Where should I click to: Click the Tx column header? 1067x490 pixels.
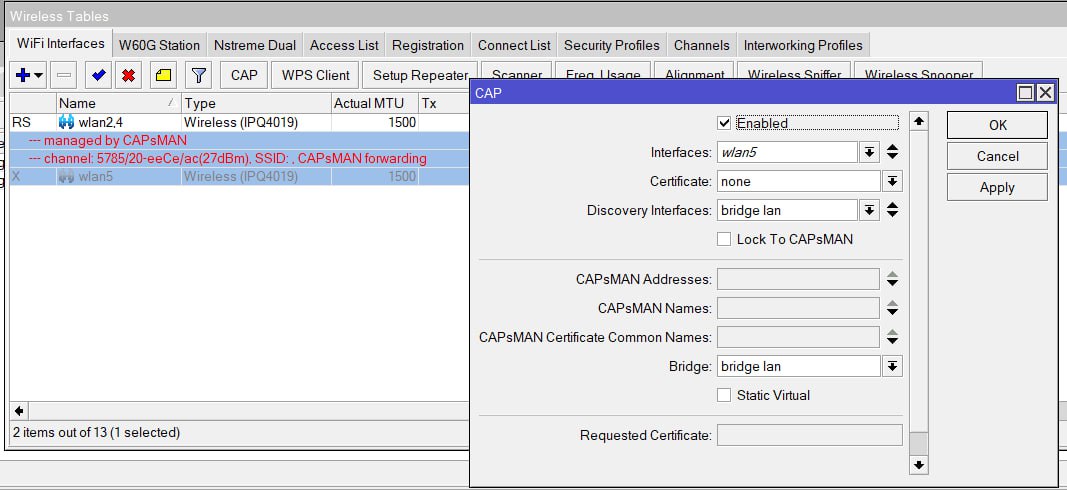pyautogui.click(x=444, y=103)
